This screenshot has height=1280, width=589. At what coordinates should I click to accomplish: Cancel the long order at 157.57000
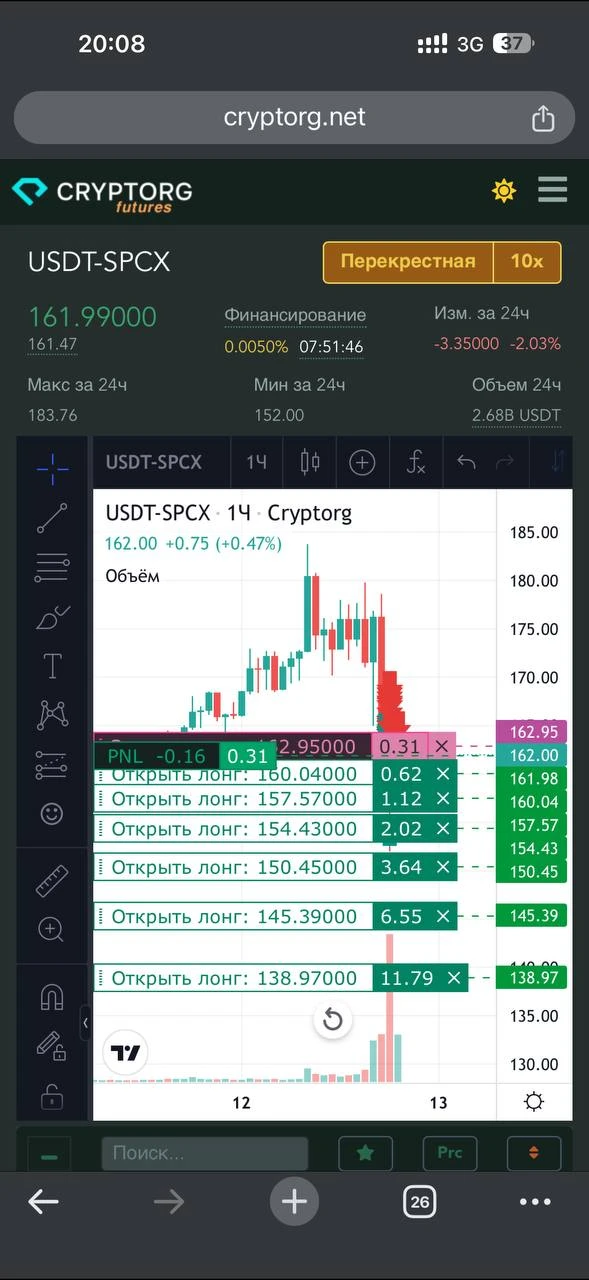pos(443,799)
